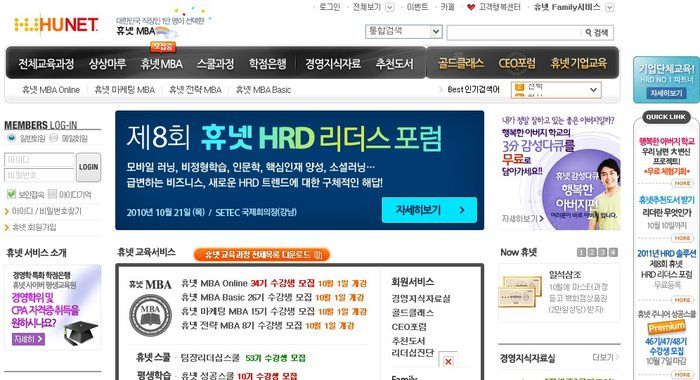Open the 학점은행 menu

click(267, 64)
